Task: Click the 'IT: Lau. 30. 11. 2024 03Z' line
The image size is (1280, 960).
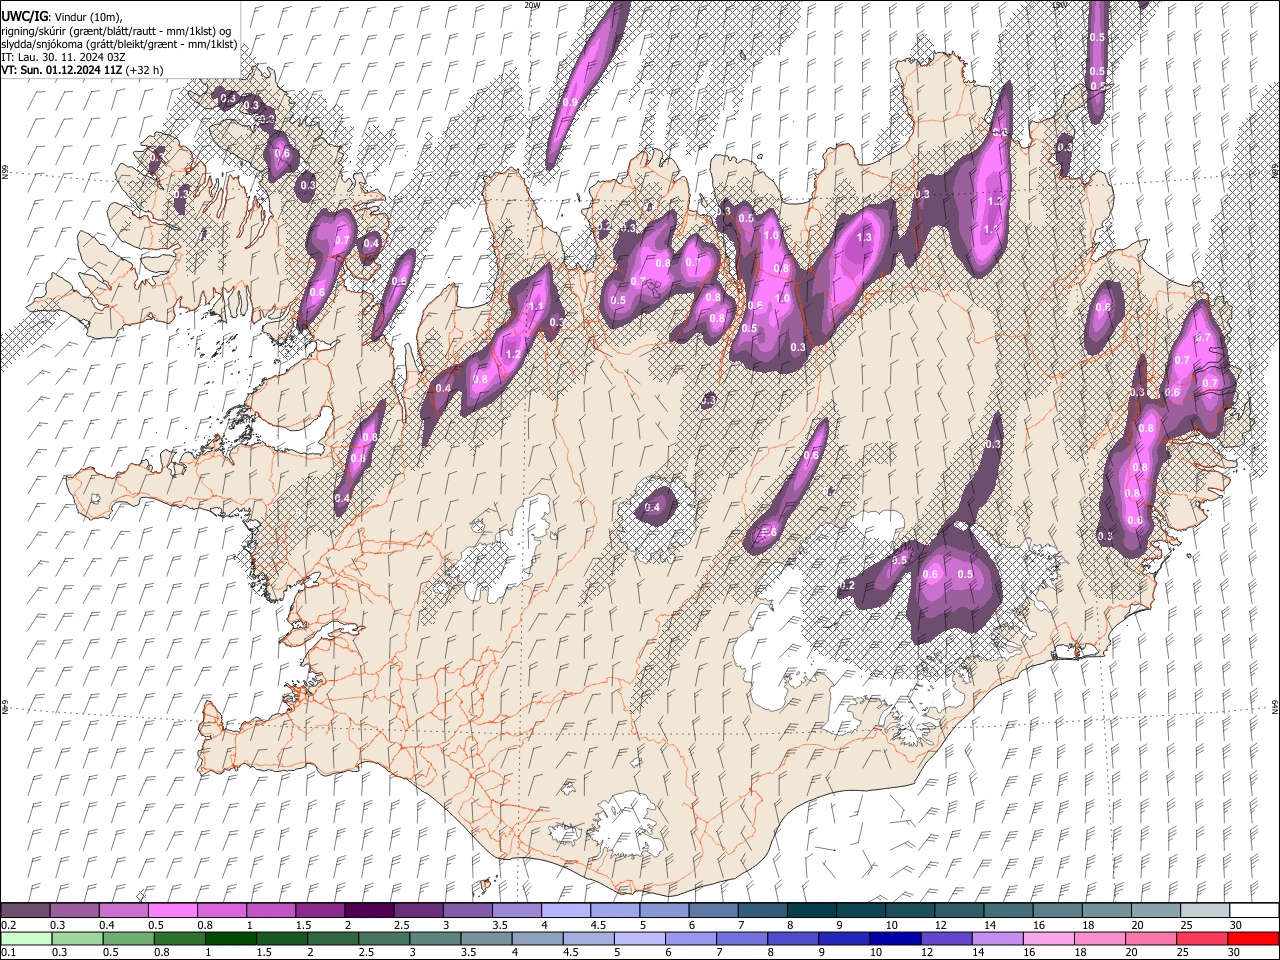Action: [63, 57]
